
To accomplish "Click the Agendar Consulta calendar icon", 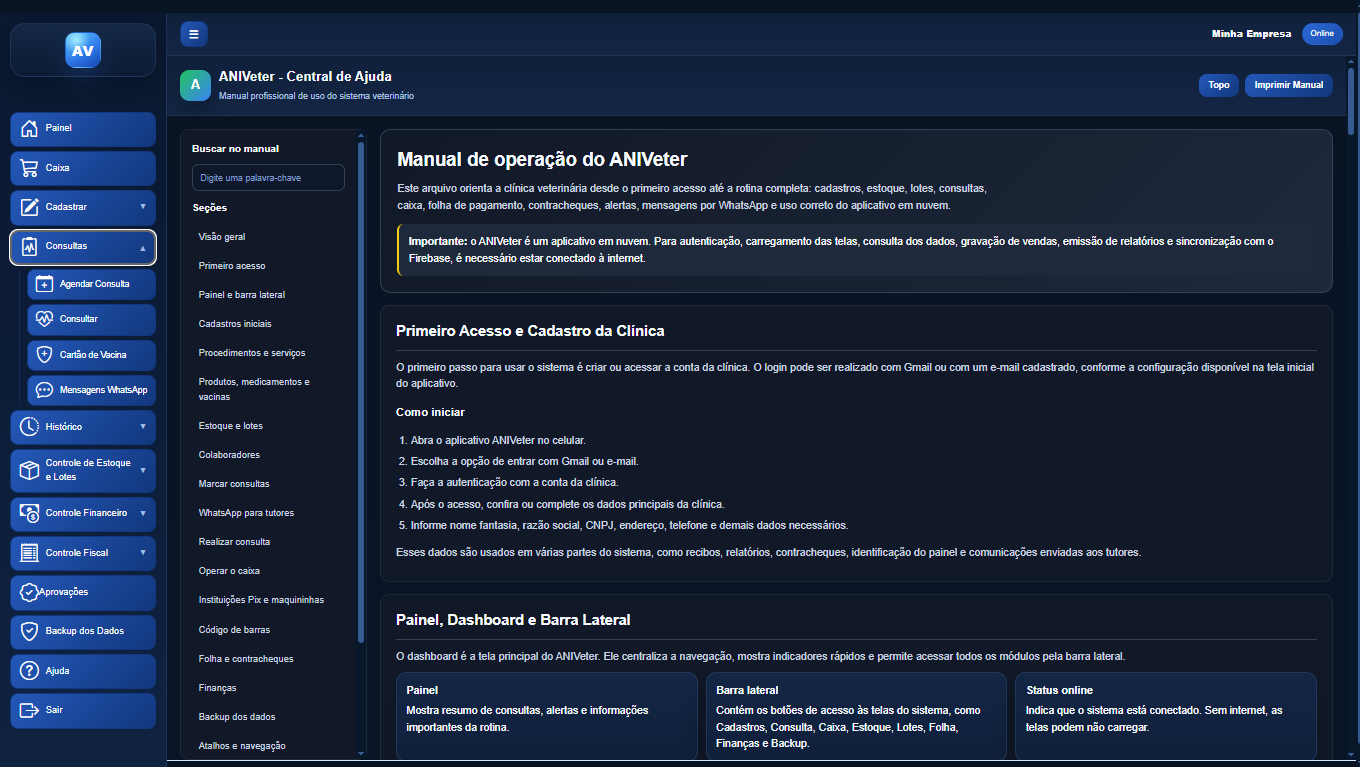I will pyautogui.click(x=44, y=284).
